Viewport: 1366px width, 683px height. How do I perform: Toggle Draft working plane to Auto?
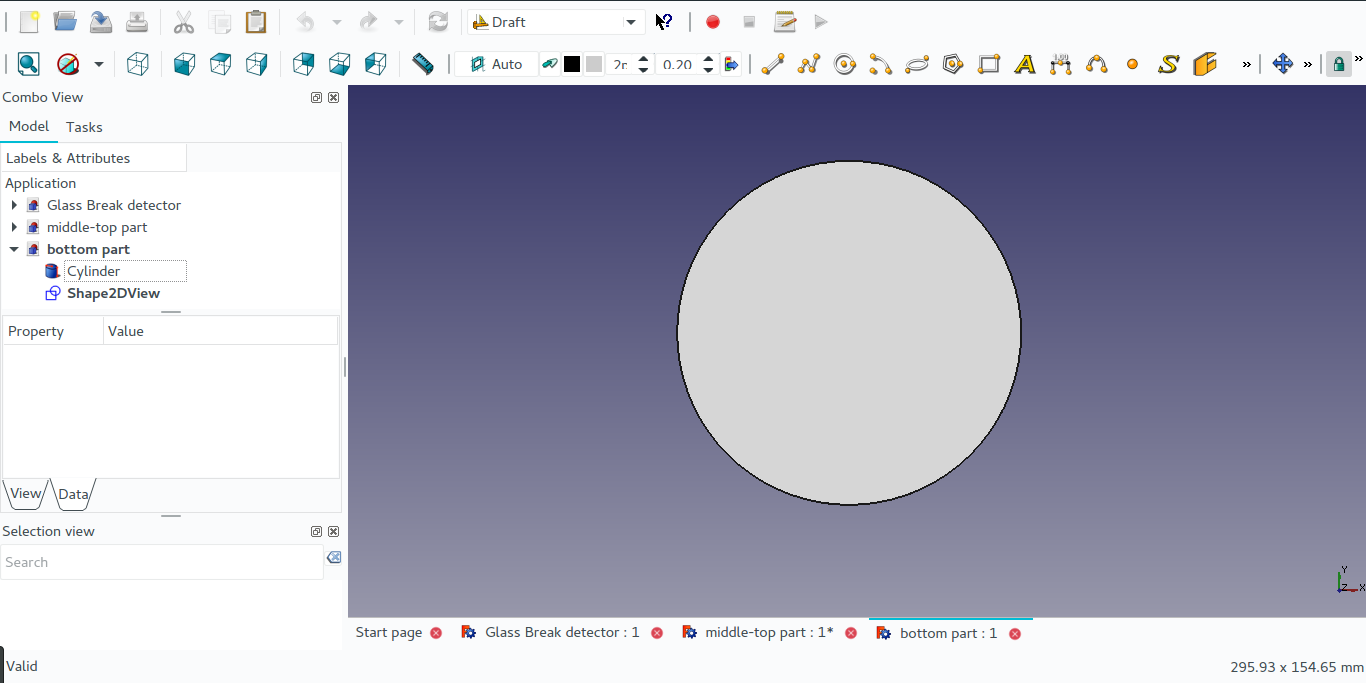tap(497, 63)
